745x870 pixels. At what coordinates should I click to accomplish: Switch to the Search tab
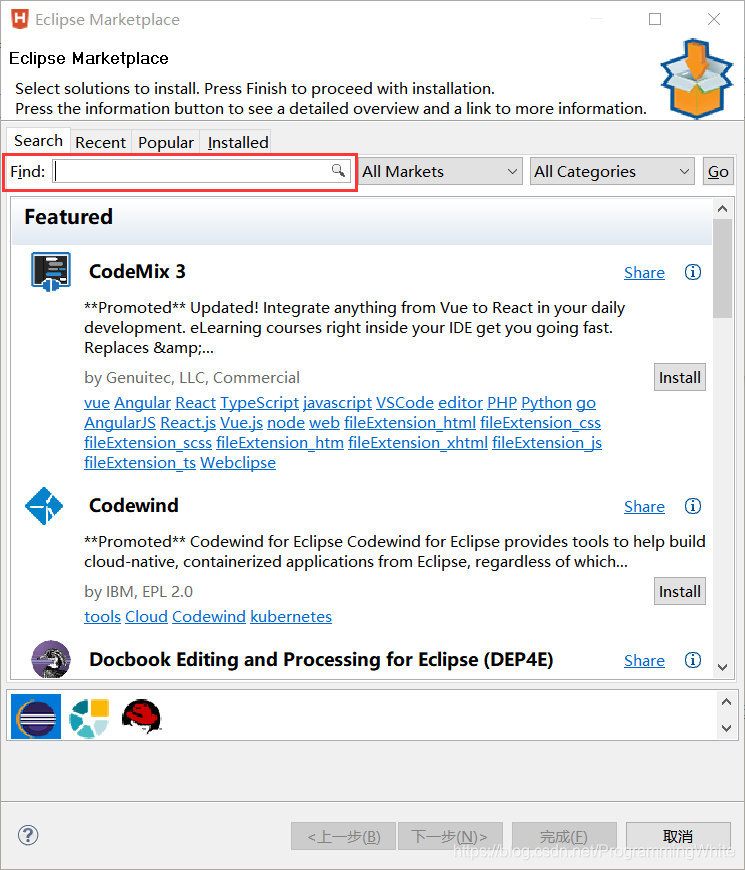pos(38,141)
